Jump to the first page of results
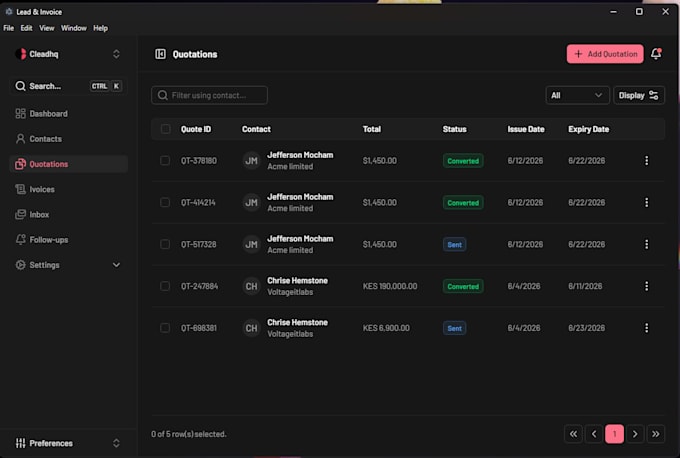The image size is (680, 458). tap(573, 434)
